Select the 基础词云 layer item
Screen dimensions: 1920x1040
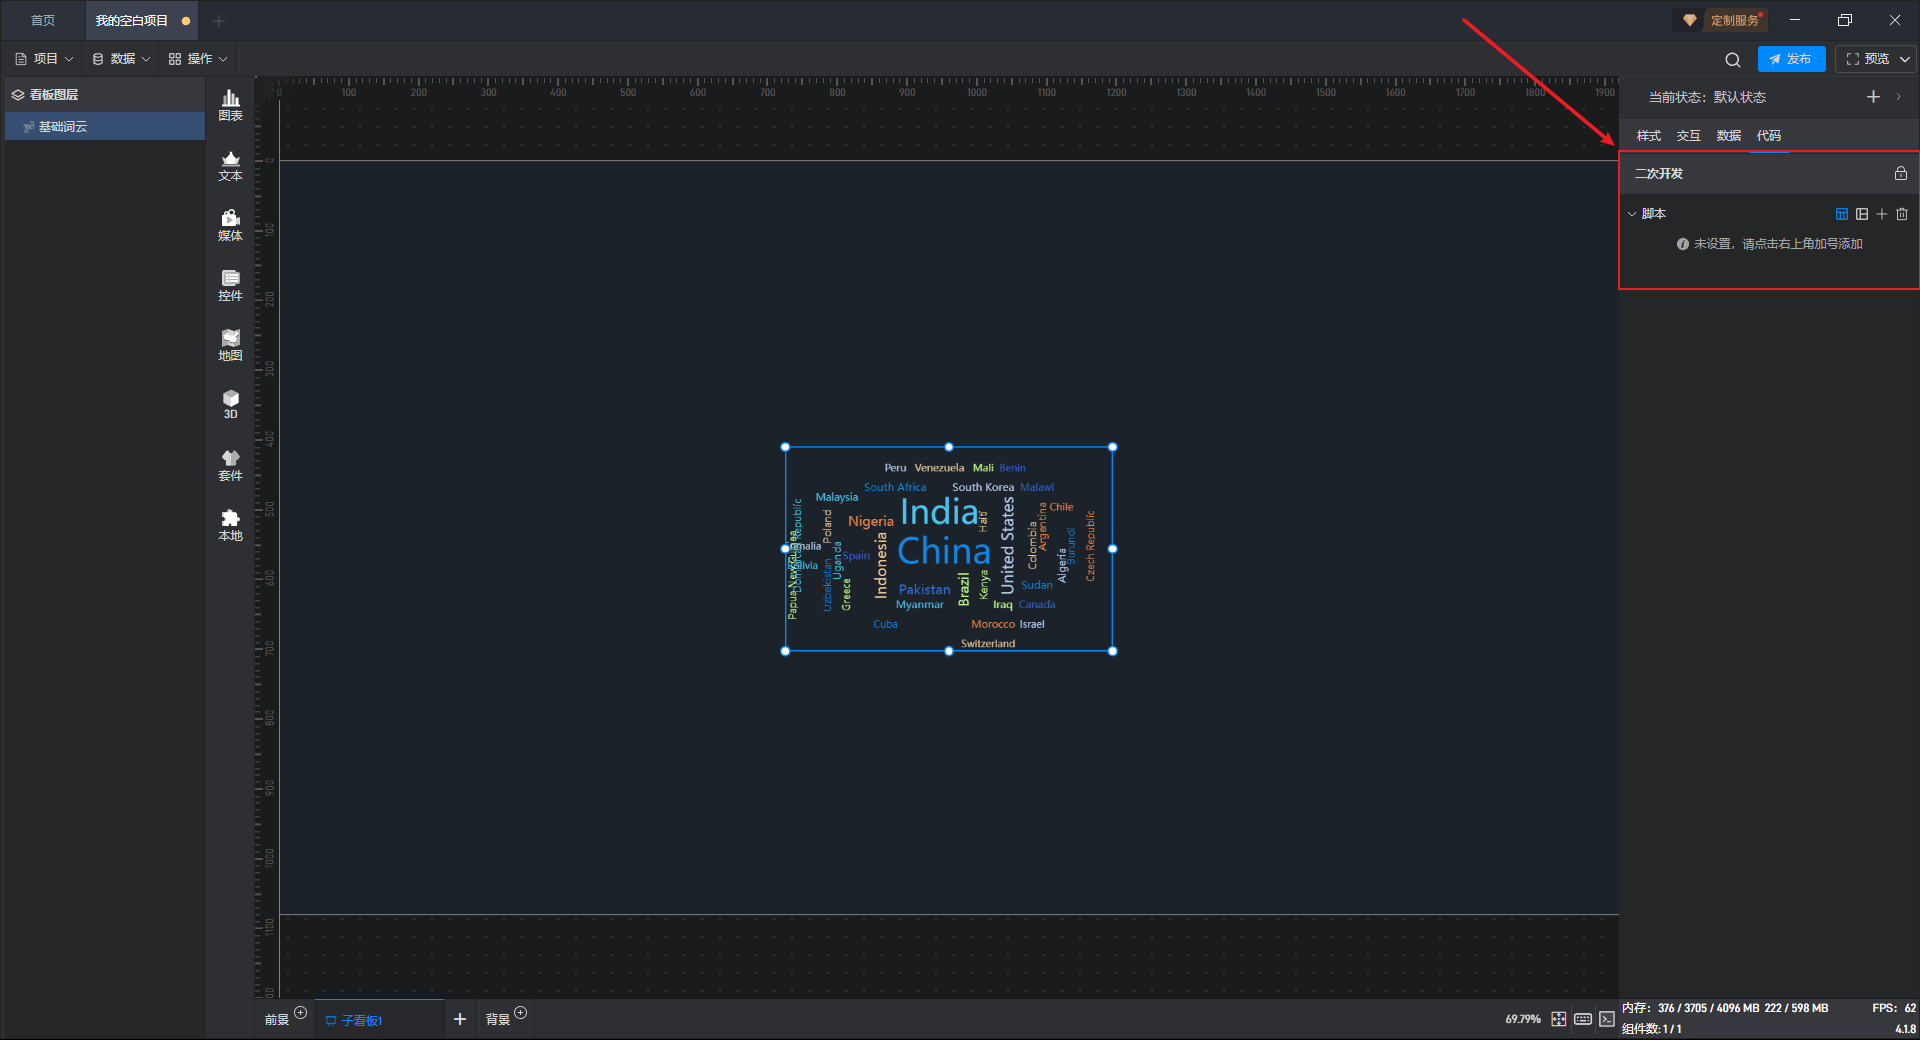click(63, 127)
